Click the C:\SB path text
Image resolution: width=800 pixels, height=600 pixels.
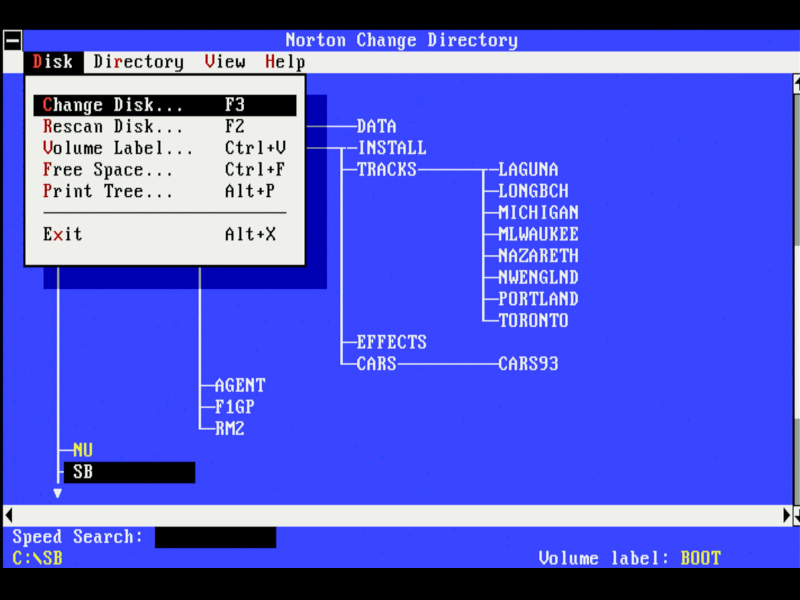point(38,559)
